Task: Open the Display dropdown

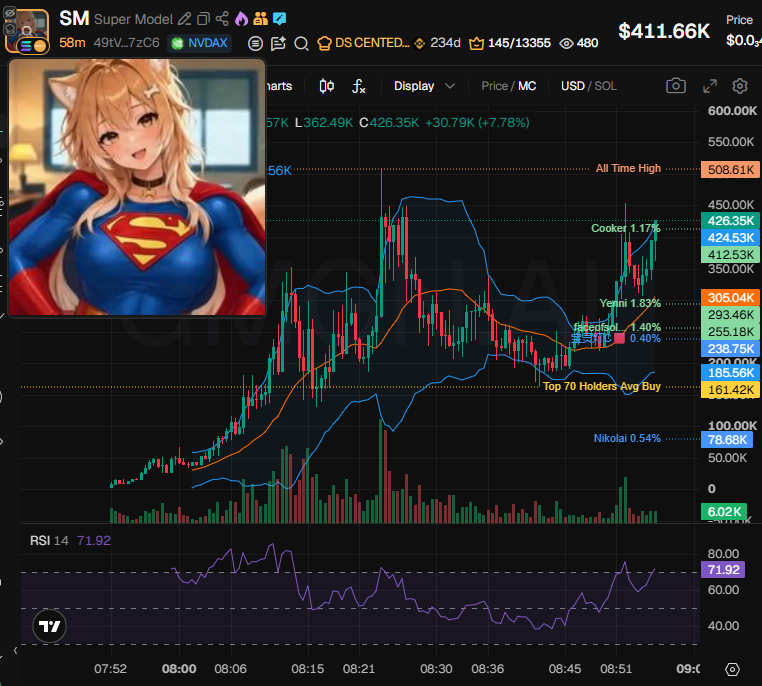Action: click(x=424, y=86)
